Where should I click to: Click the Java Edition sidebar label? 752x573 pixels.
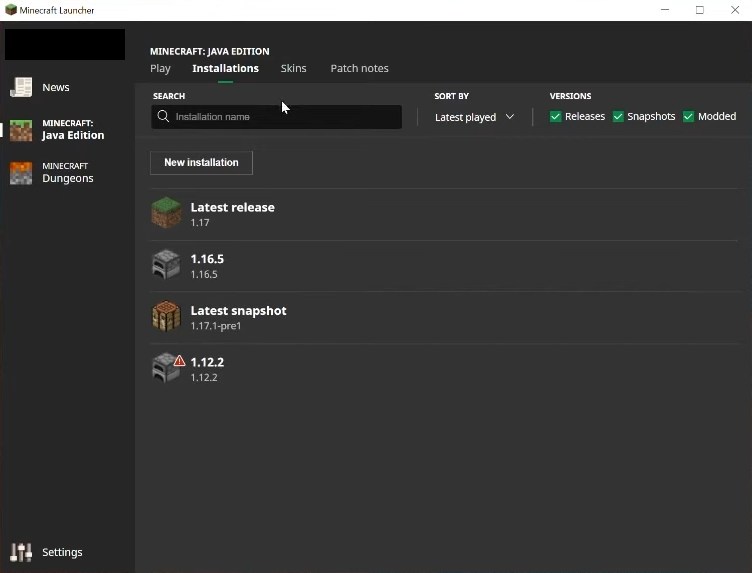(x=72, y=130)
